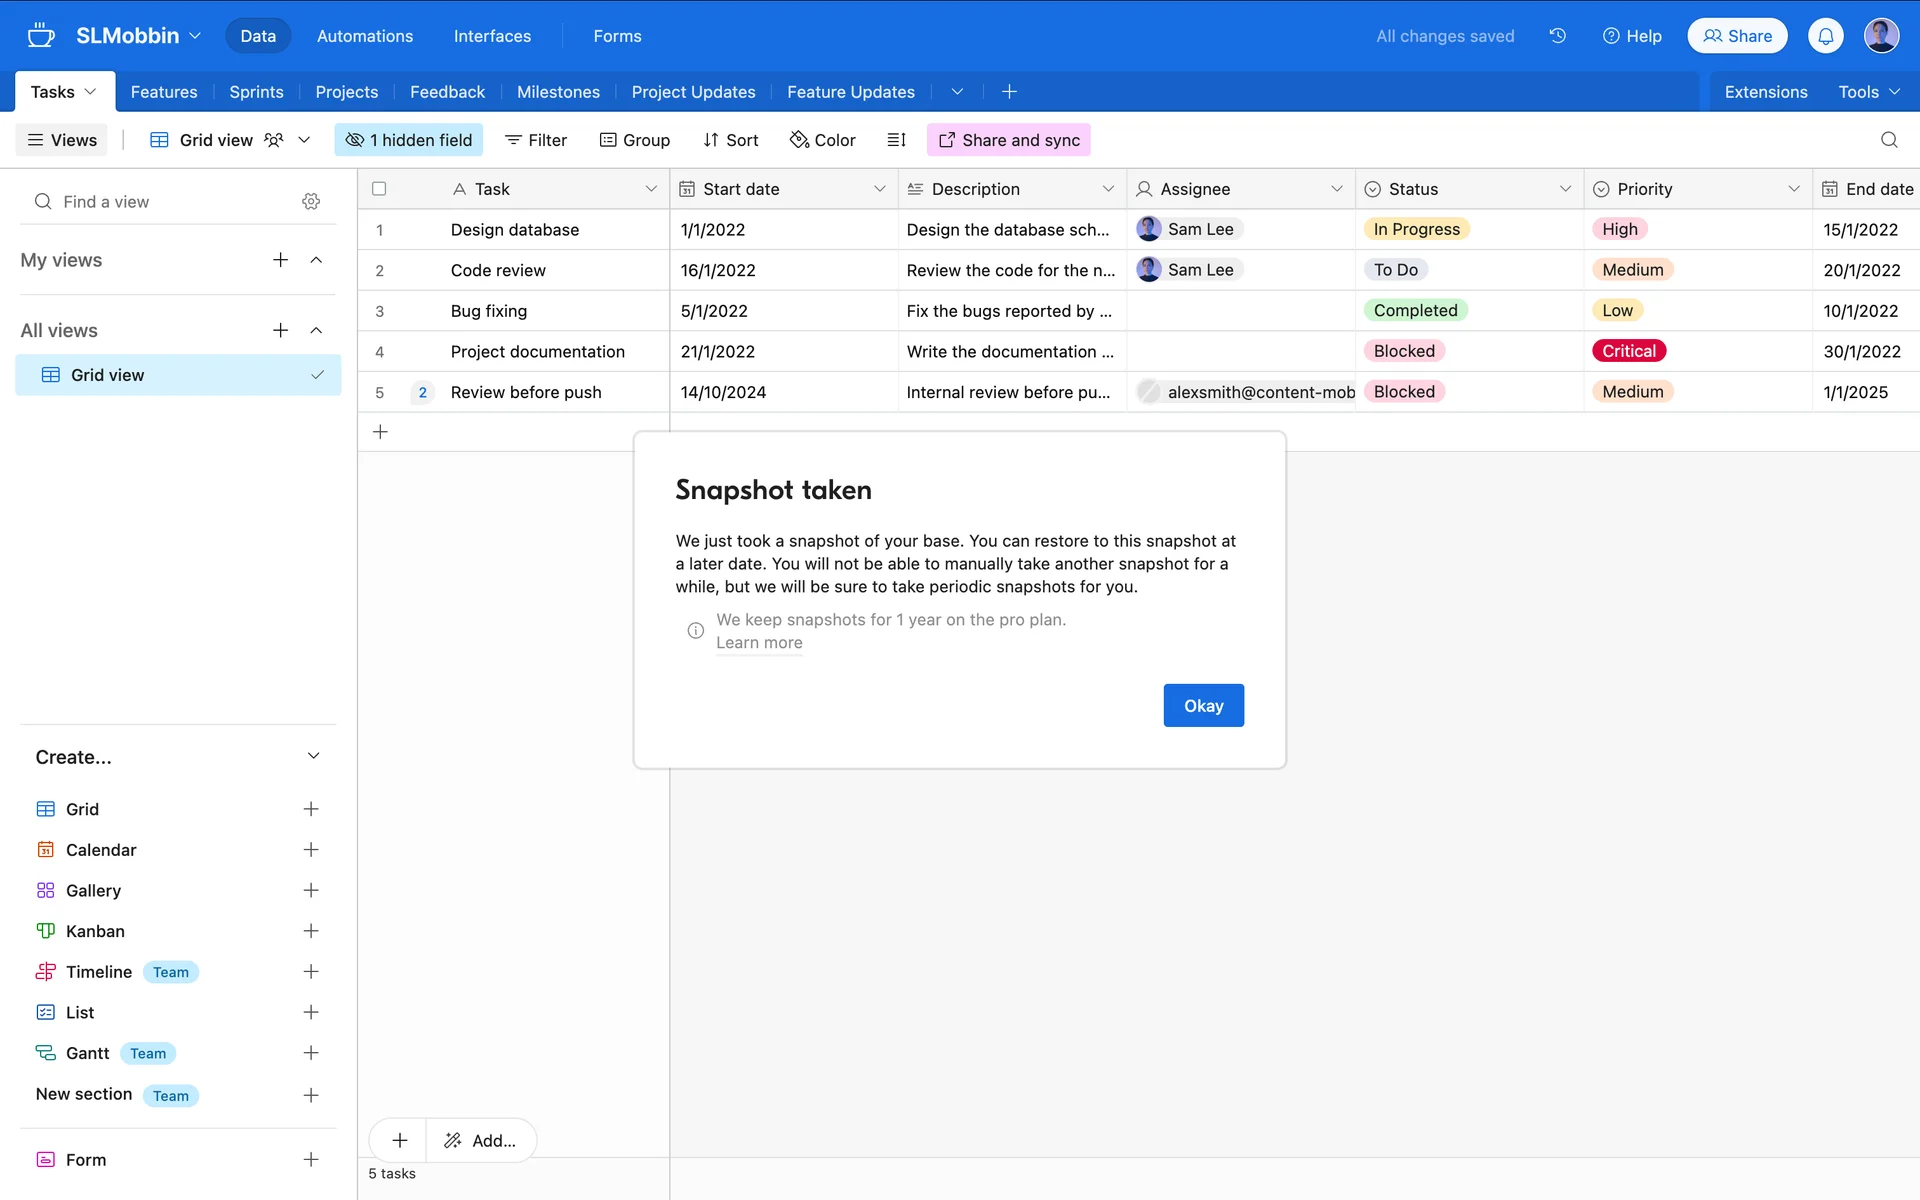Open the Tools dropdown
This screenshot has height=1200, width=1920.
1868,92
